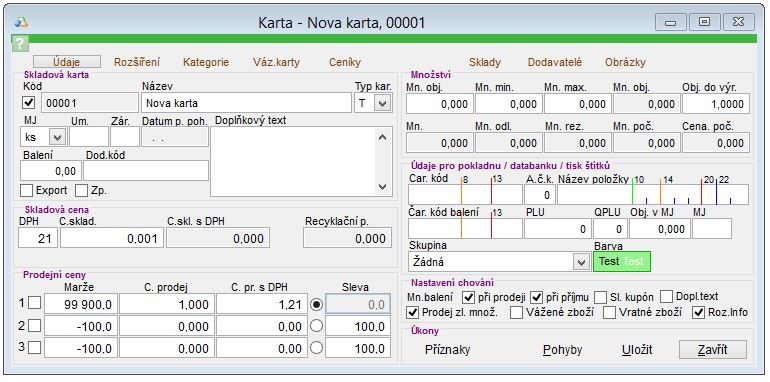
Task: Open the Obrázky tab
Action: point(625,62)
